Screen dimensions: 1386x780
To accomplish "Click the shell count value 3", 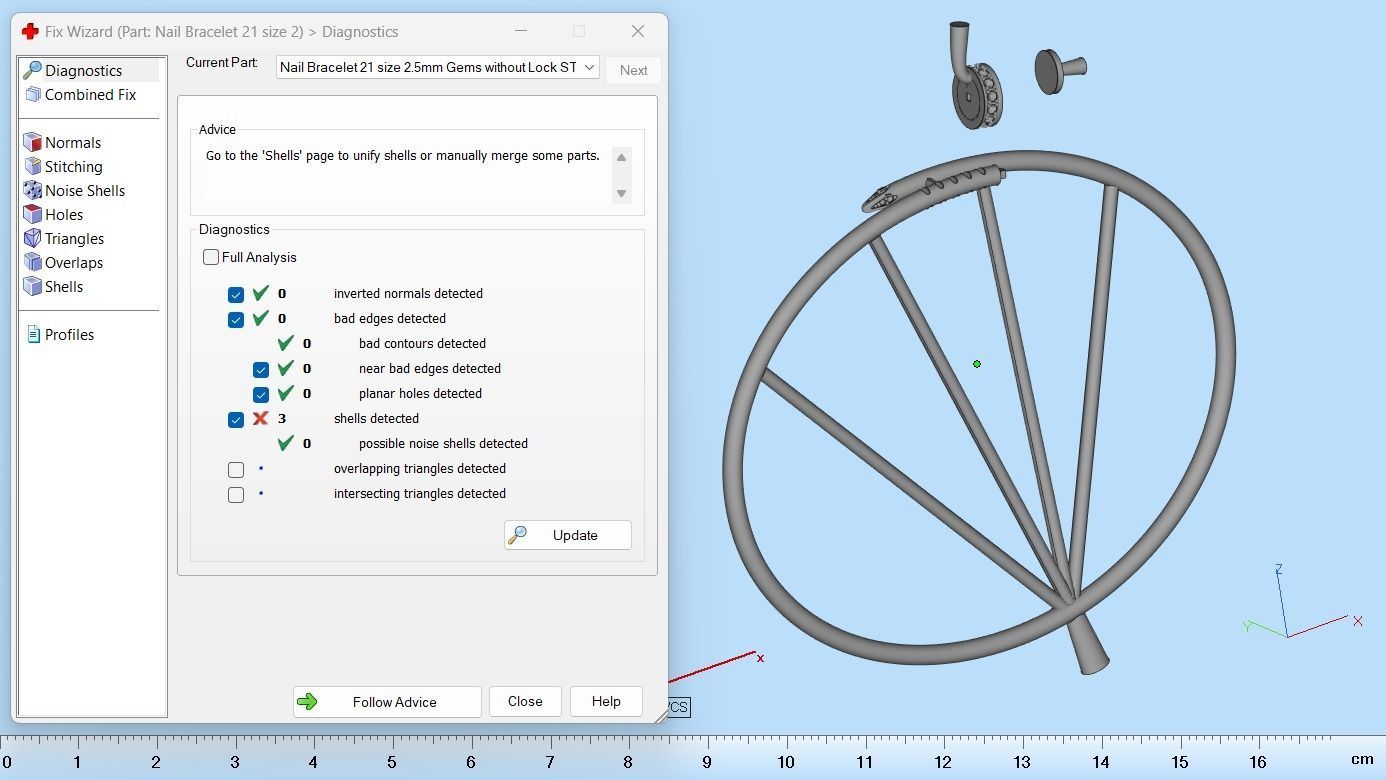I will (x=282, y=418).
